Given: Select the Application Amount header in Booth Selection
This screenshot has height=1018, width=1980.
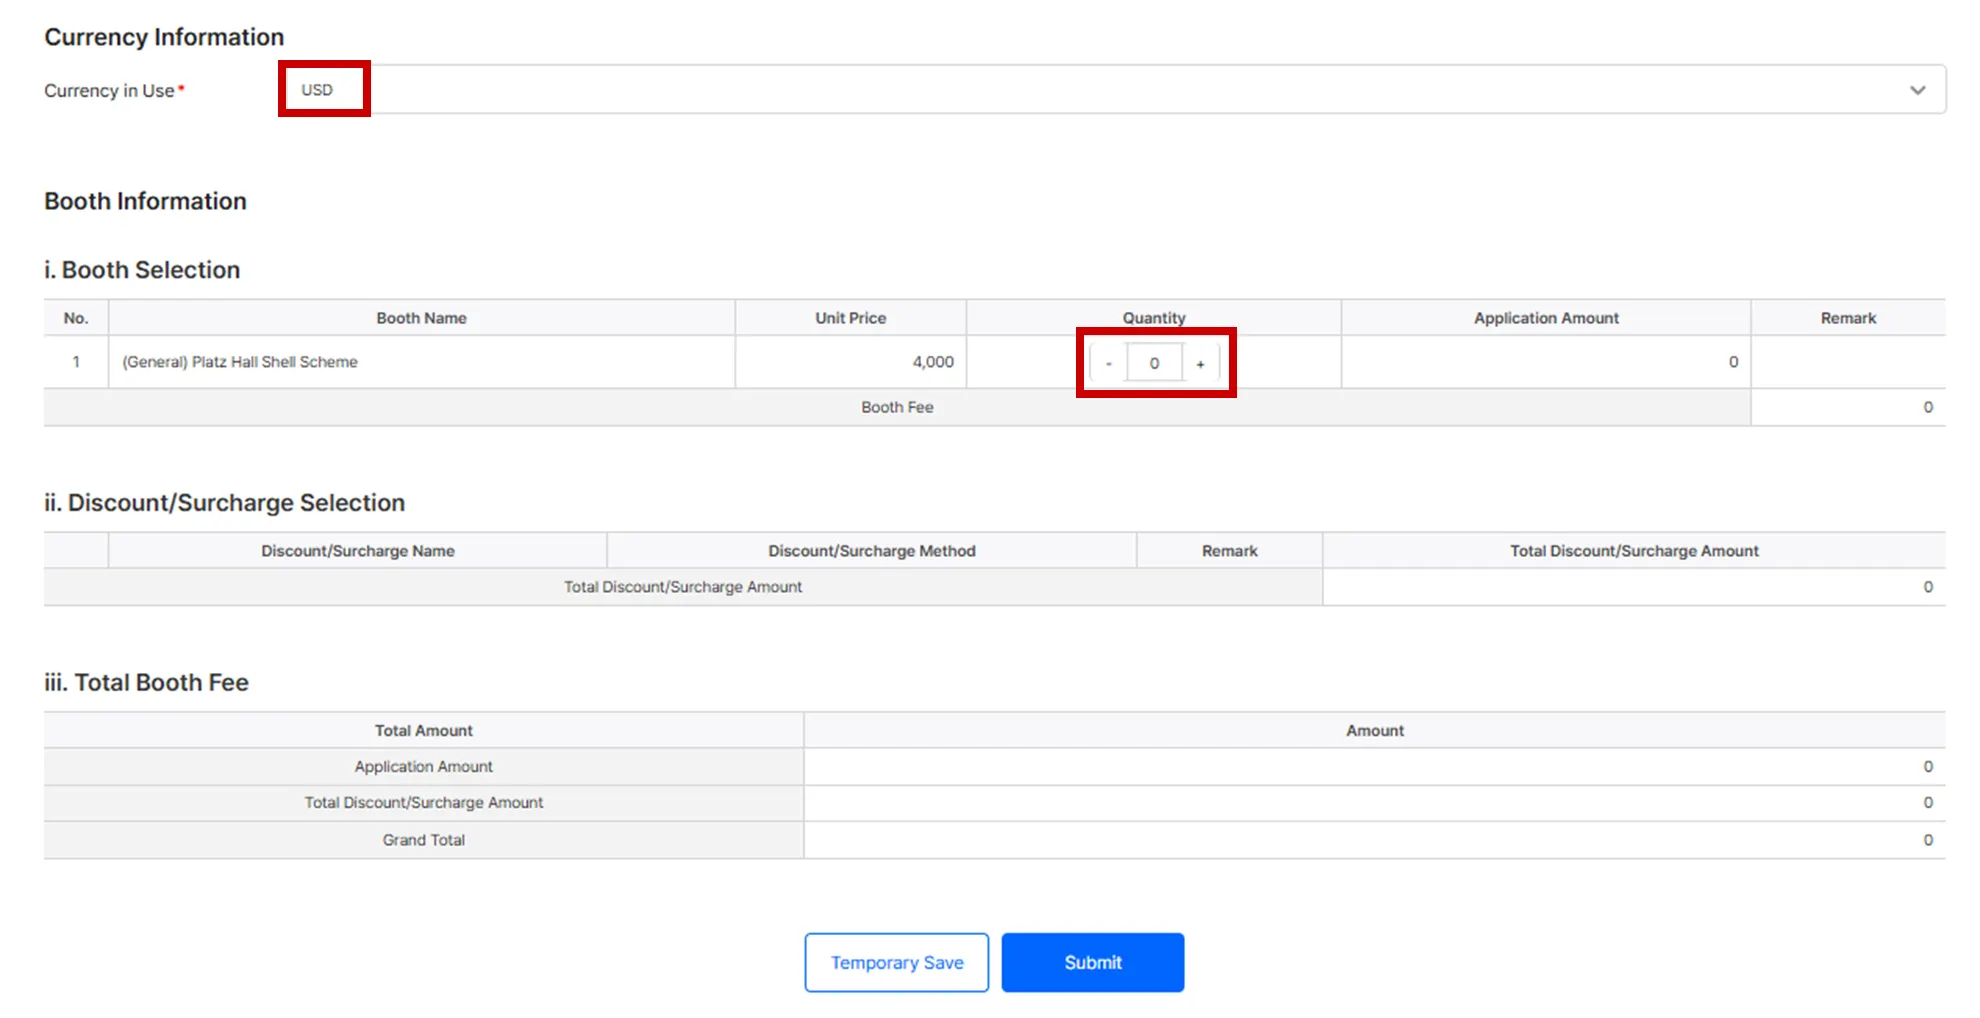Looking at the screenshot, I should coord(1545,318).
